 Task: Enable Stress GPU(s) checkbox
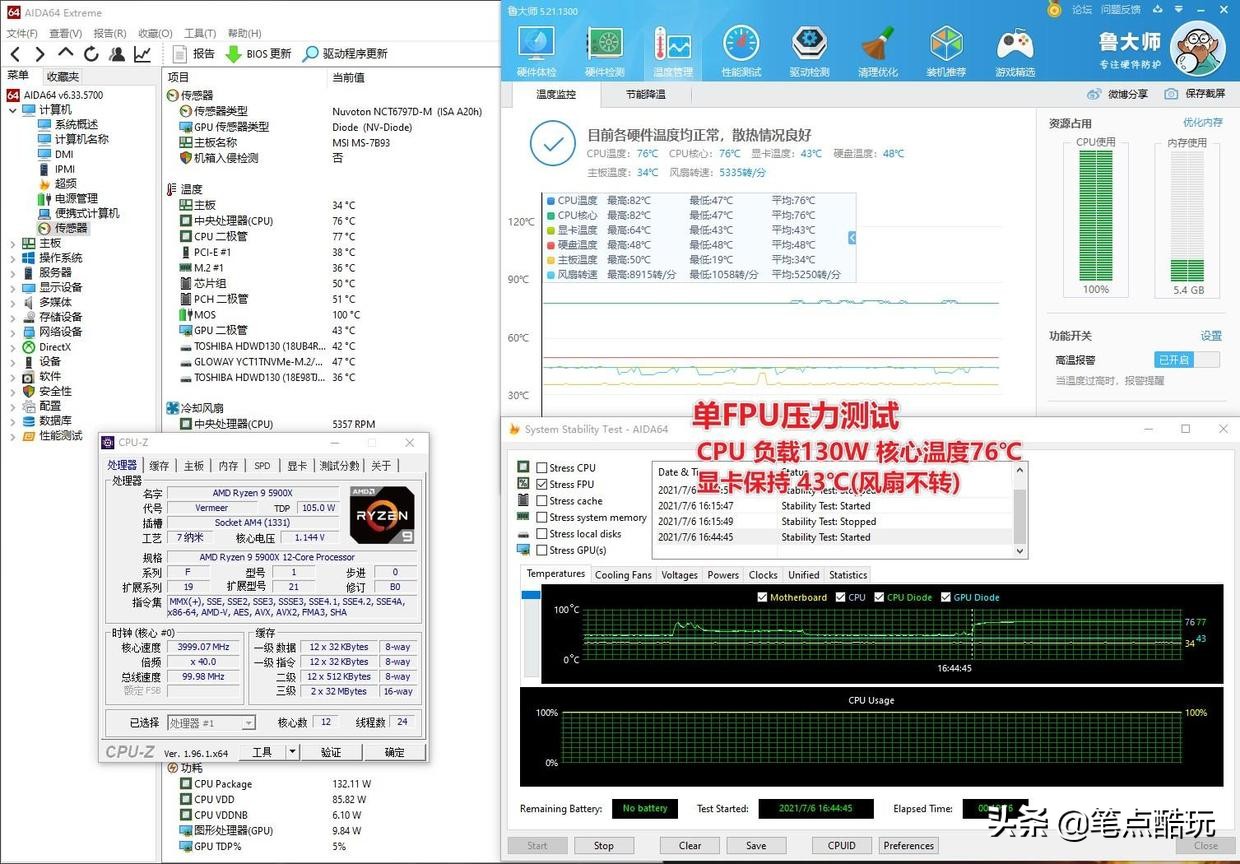541,550
